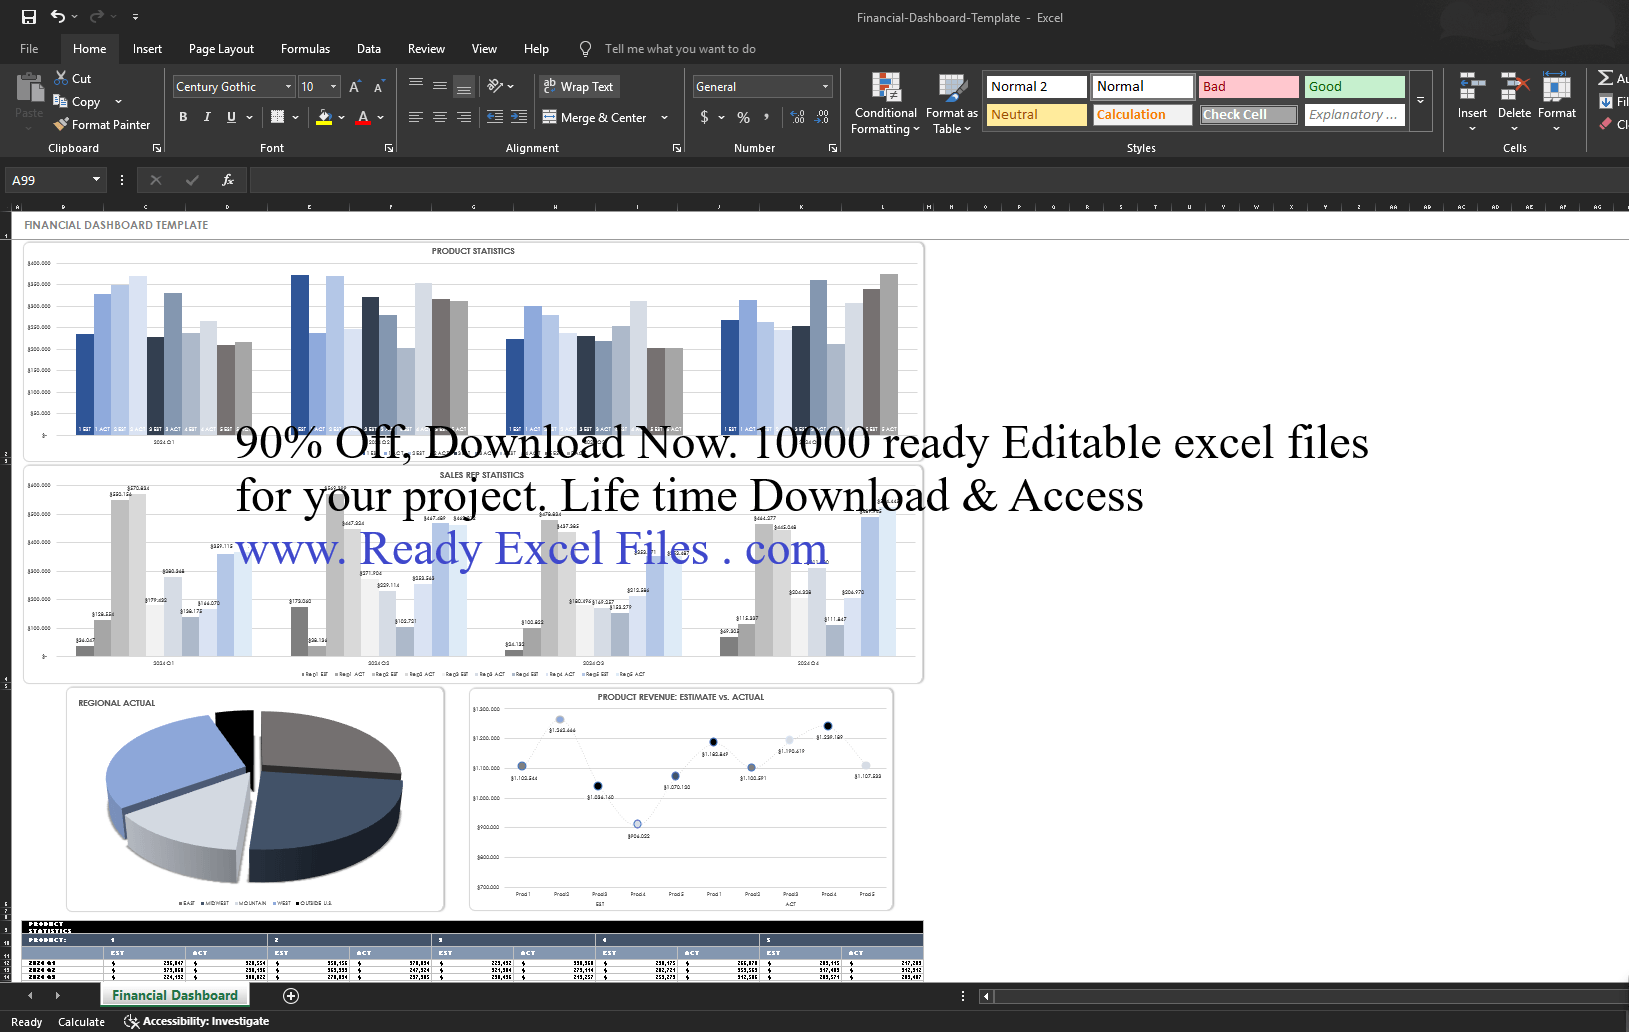Viewport: 1629px width, 1032px height.
Task: Click the Insert cells icon
Action: click(1472, 87)
